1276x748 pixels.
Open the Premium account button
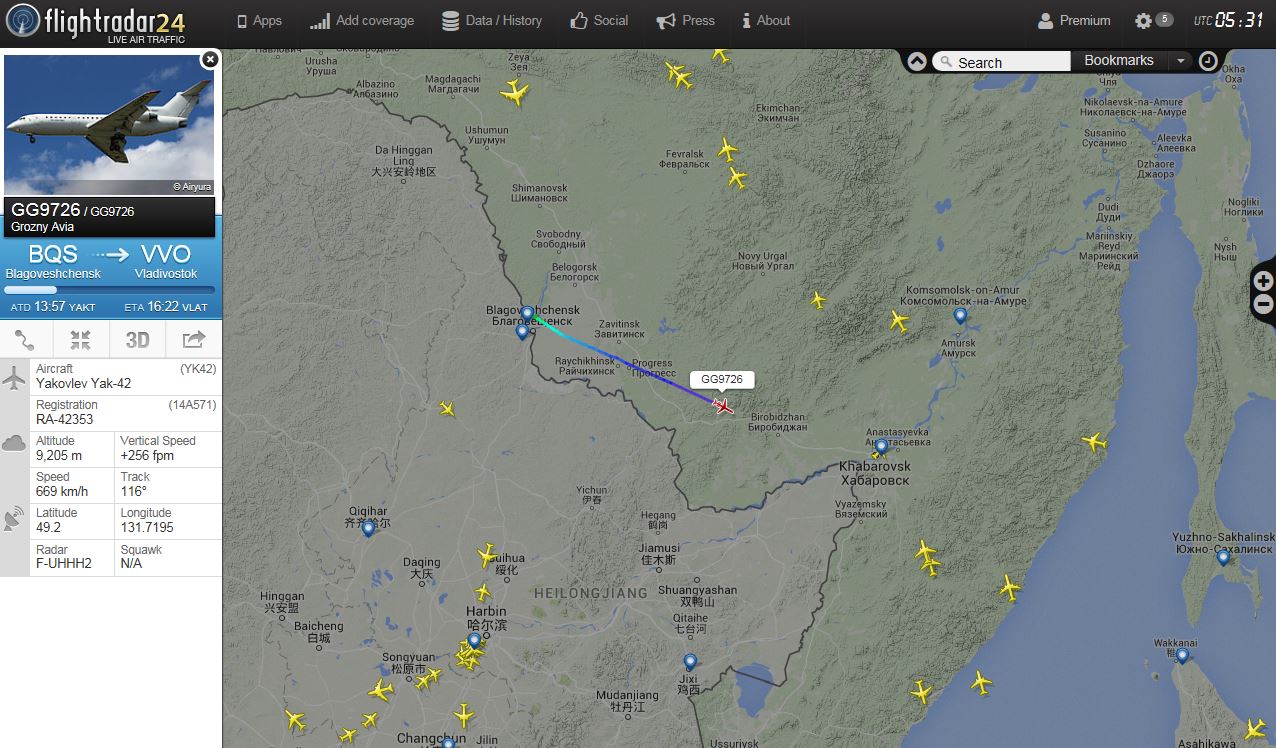tap(1074, 20)
